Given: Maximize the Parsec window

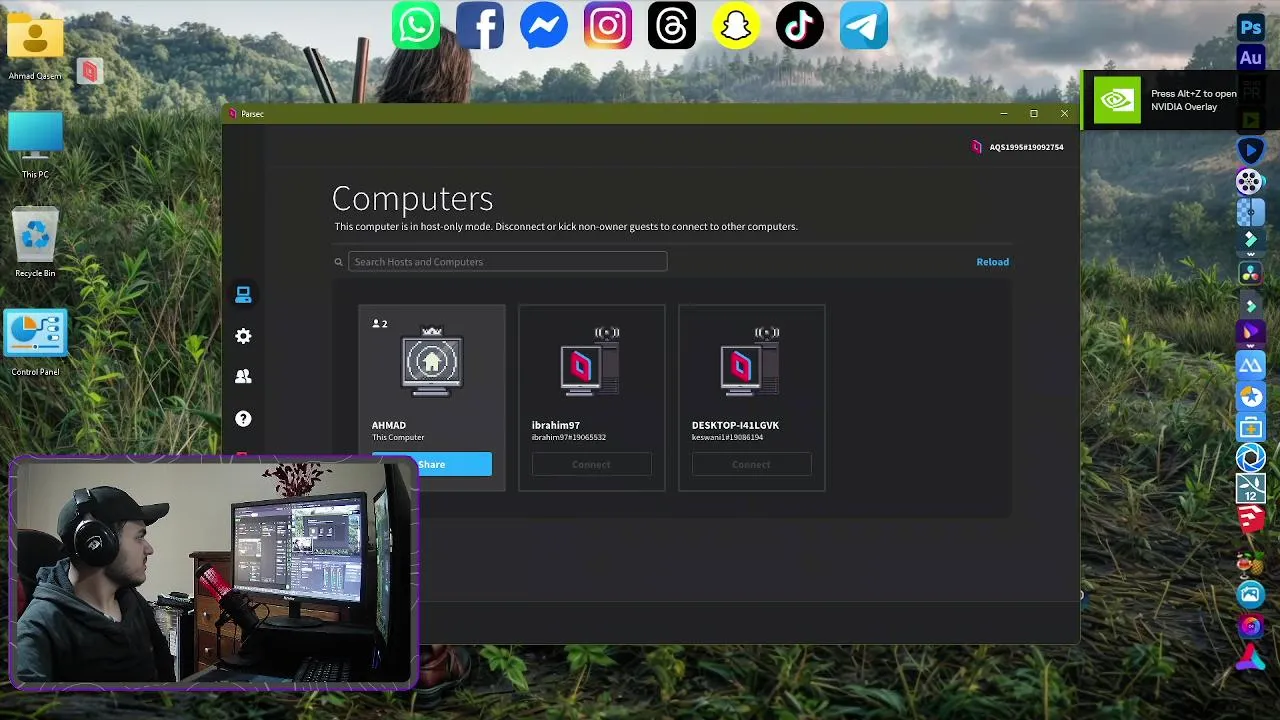Looking at the screenshot, I should tap(1033, 114).
